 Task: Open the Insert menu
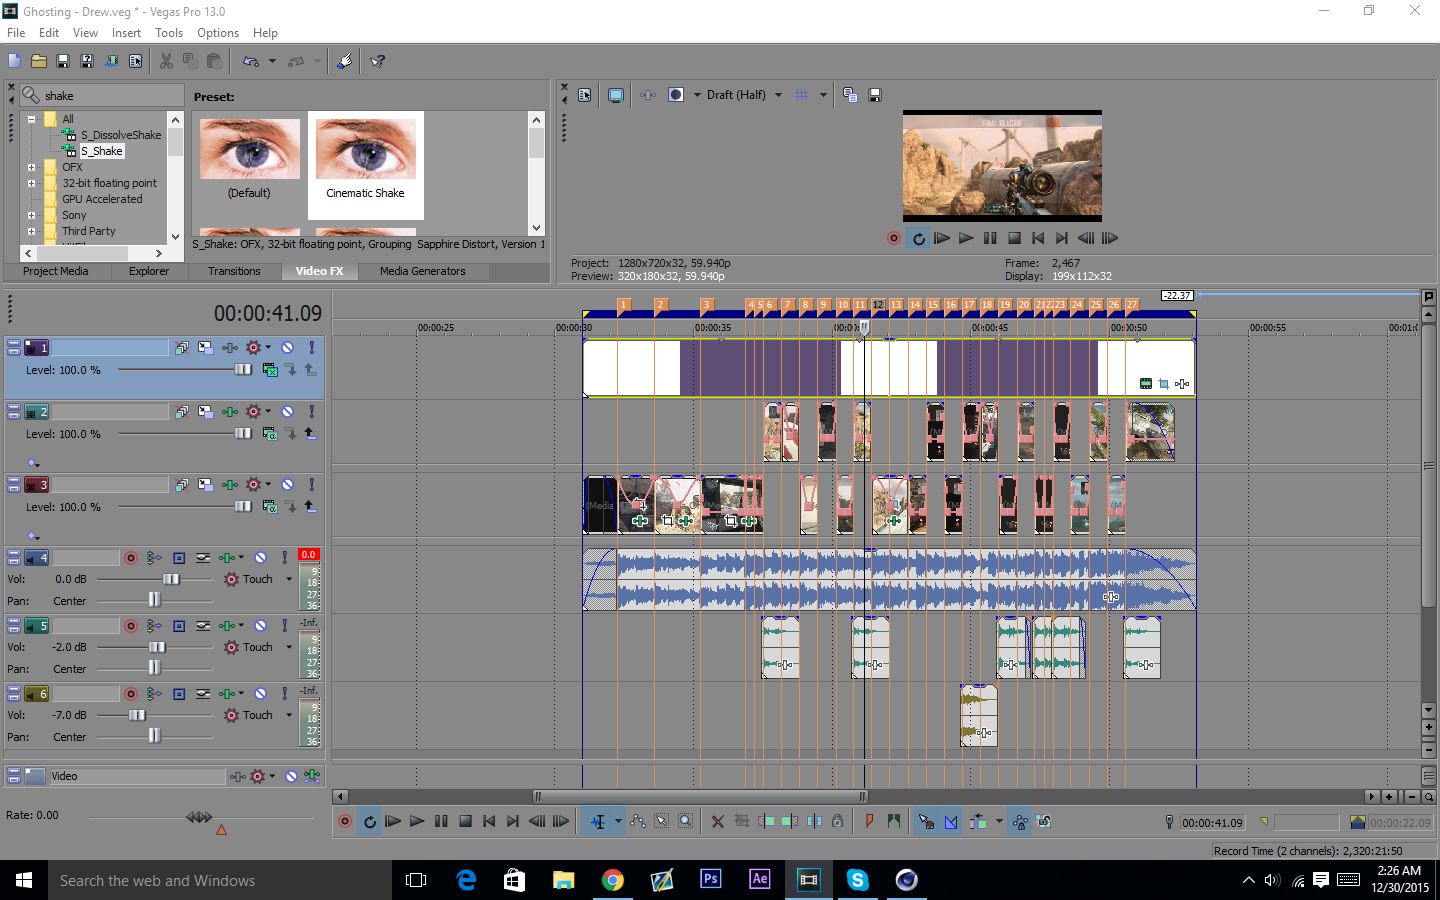point(126,33)
